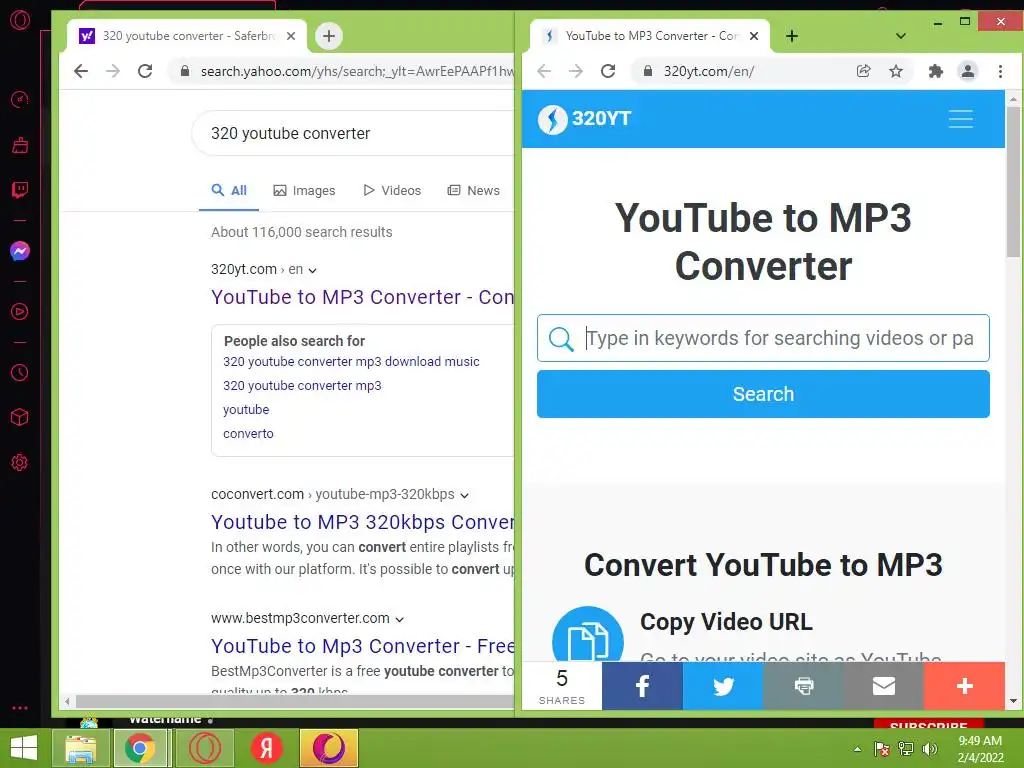Viewport: 1024px width, 768px height.
Task: Open a new tab in the Yahoo search window
Action: click(329, 36)
